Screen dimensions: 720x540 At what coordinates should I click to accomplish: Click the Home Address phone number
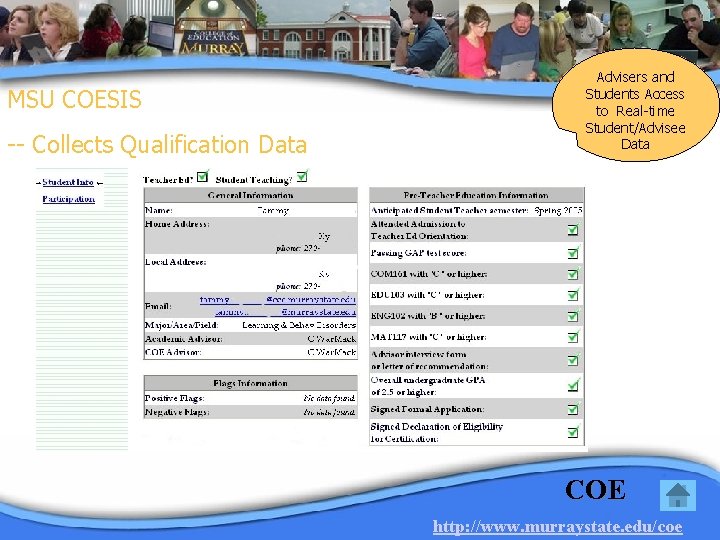click(x=298, y=248)
